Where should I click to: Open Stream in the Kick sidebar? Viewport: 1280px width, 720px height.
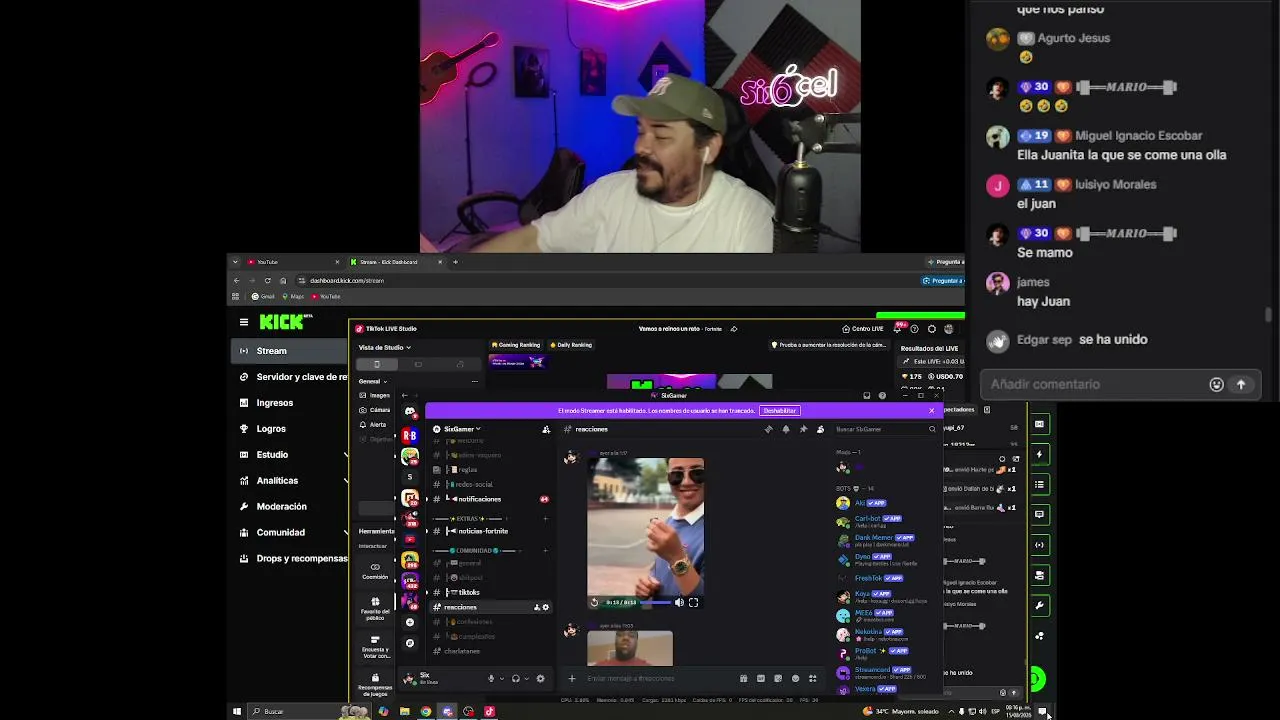(290, 351)
